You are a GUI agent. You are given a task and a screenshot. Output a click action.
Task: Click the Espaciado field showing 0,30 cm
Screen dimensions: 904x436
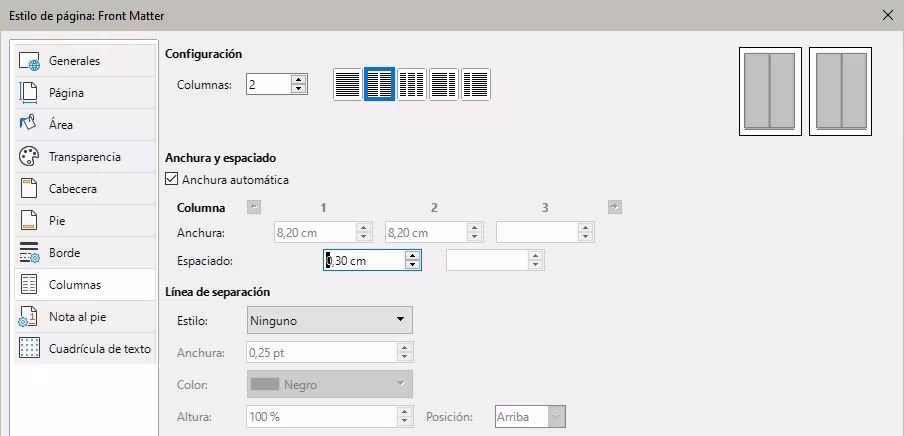[x=364, y=260]
